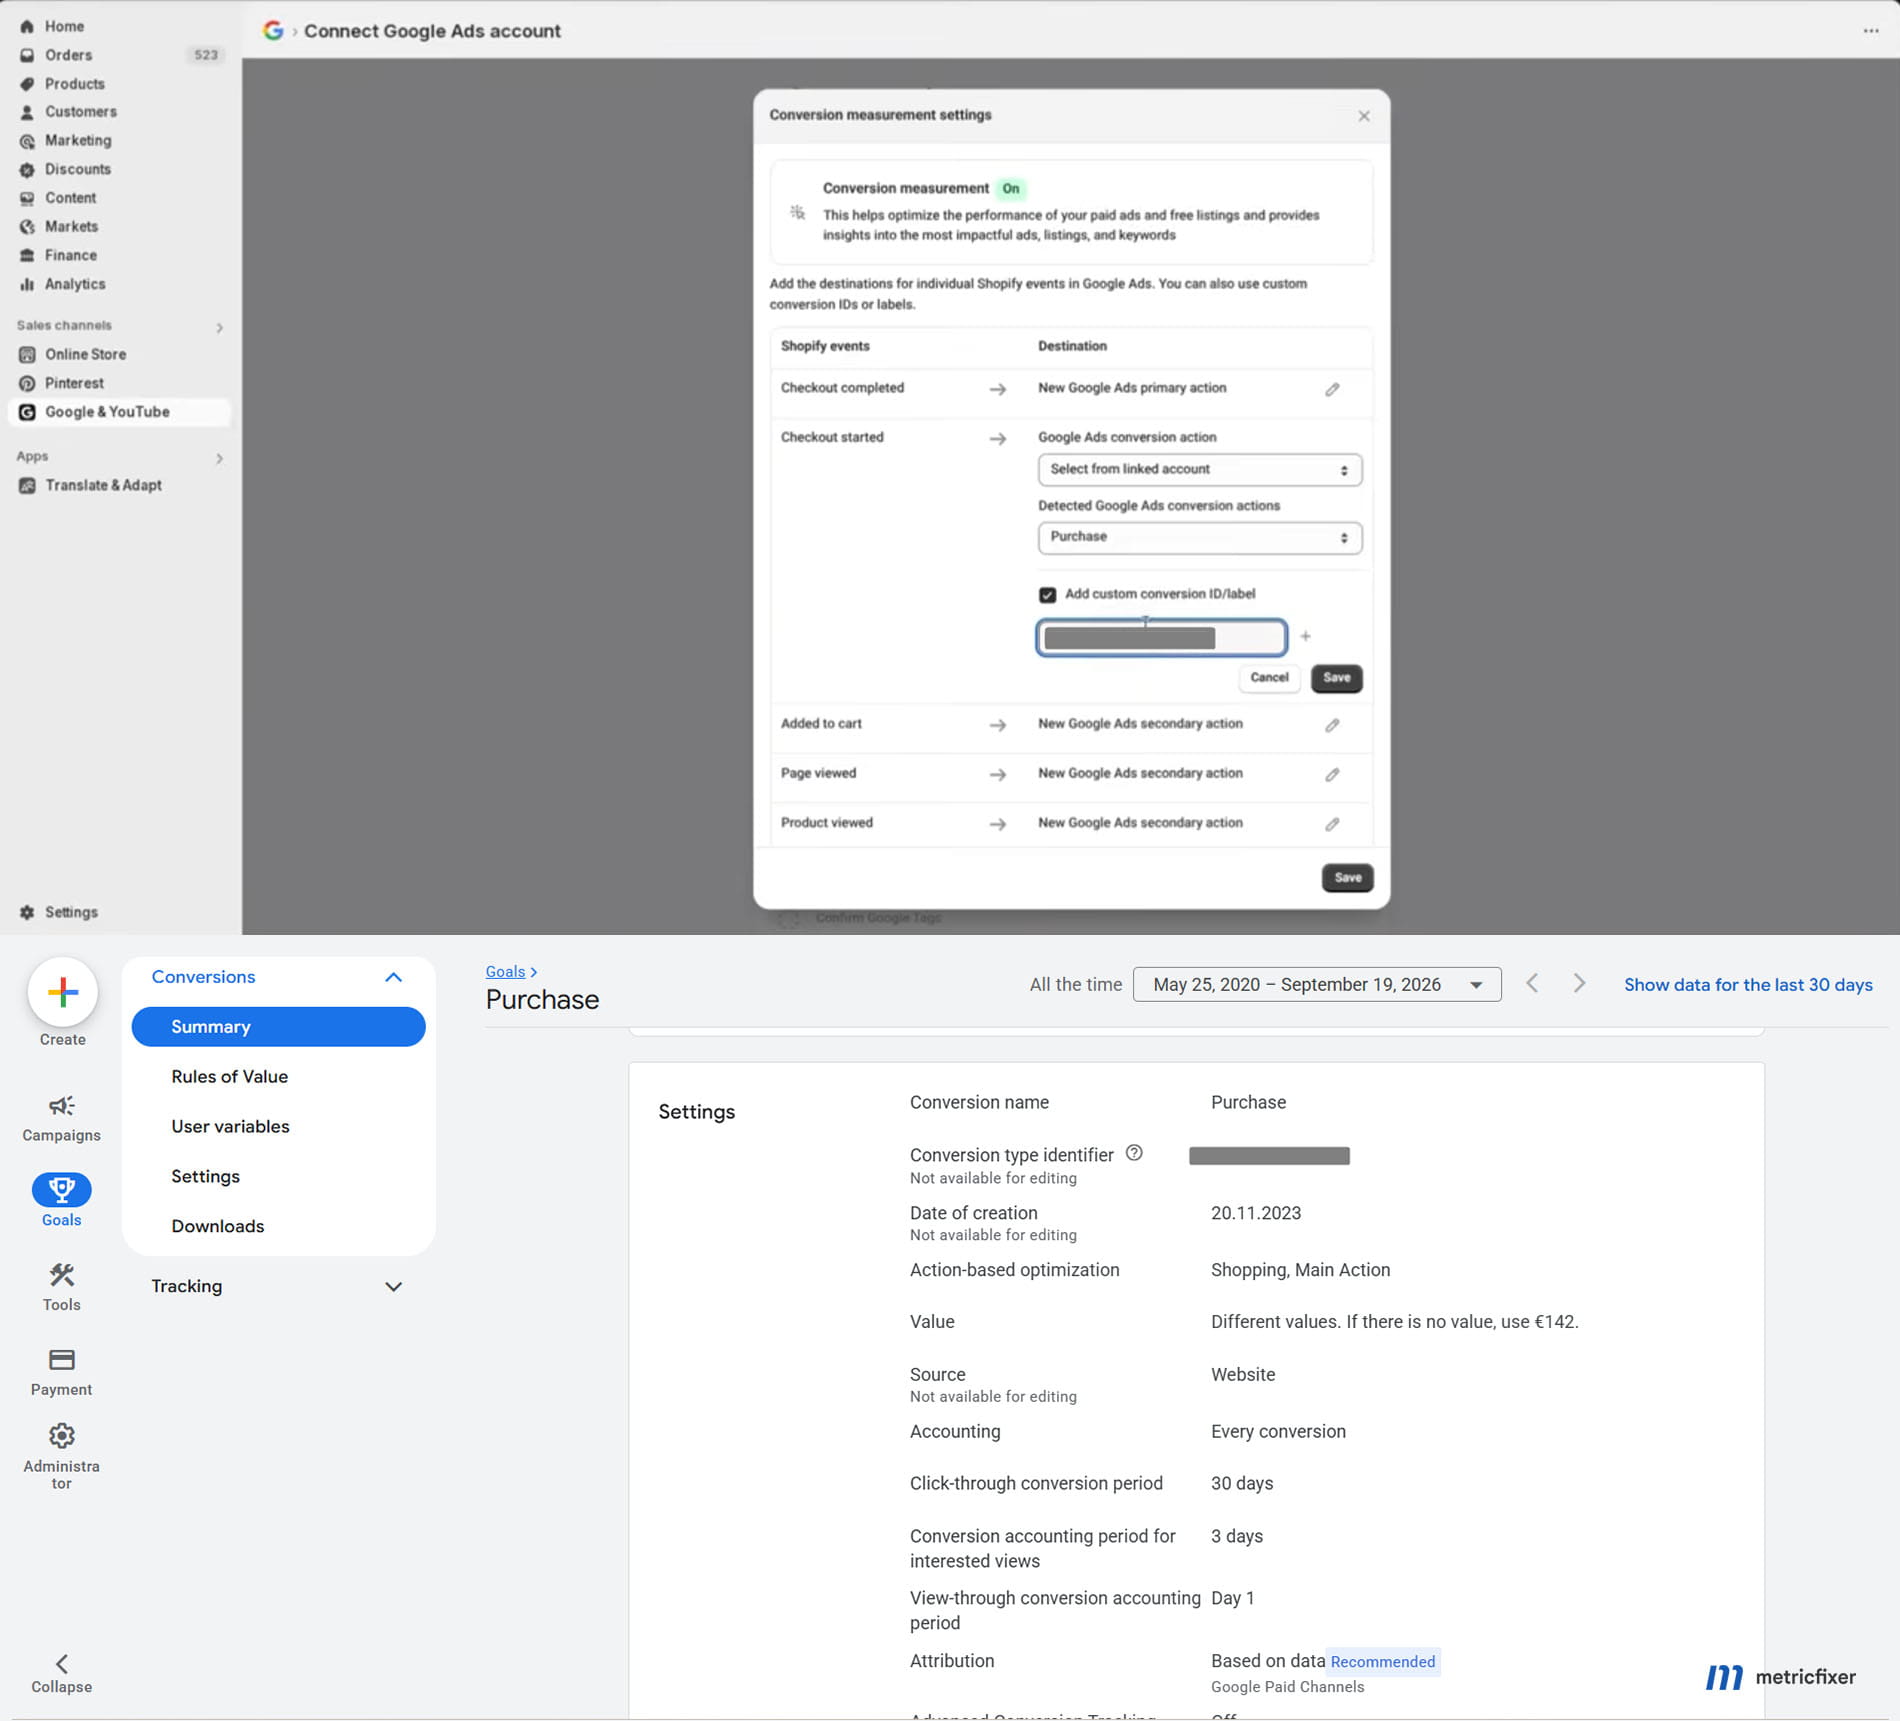Click the Google logo in header breadcrumb
The image size is (1900, 1721).
[x=273, y=31]
